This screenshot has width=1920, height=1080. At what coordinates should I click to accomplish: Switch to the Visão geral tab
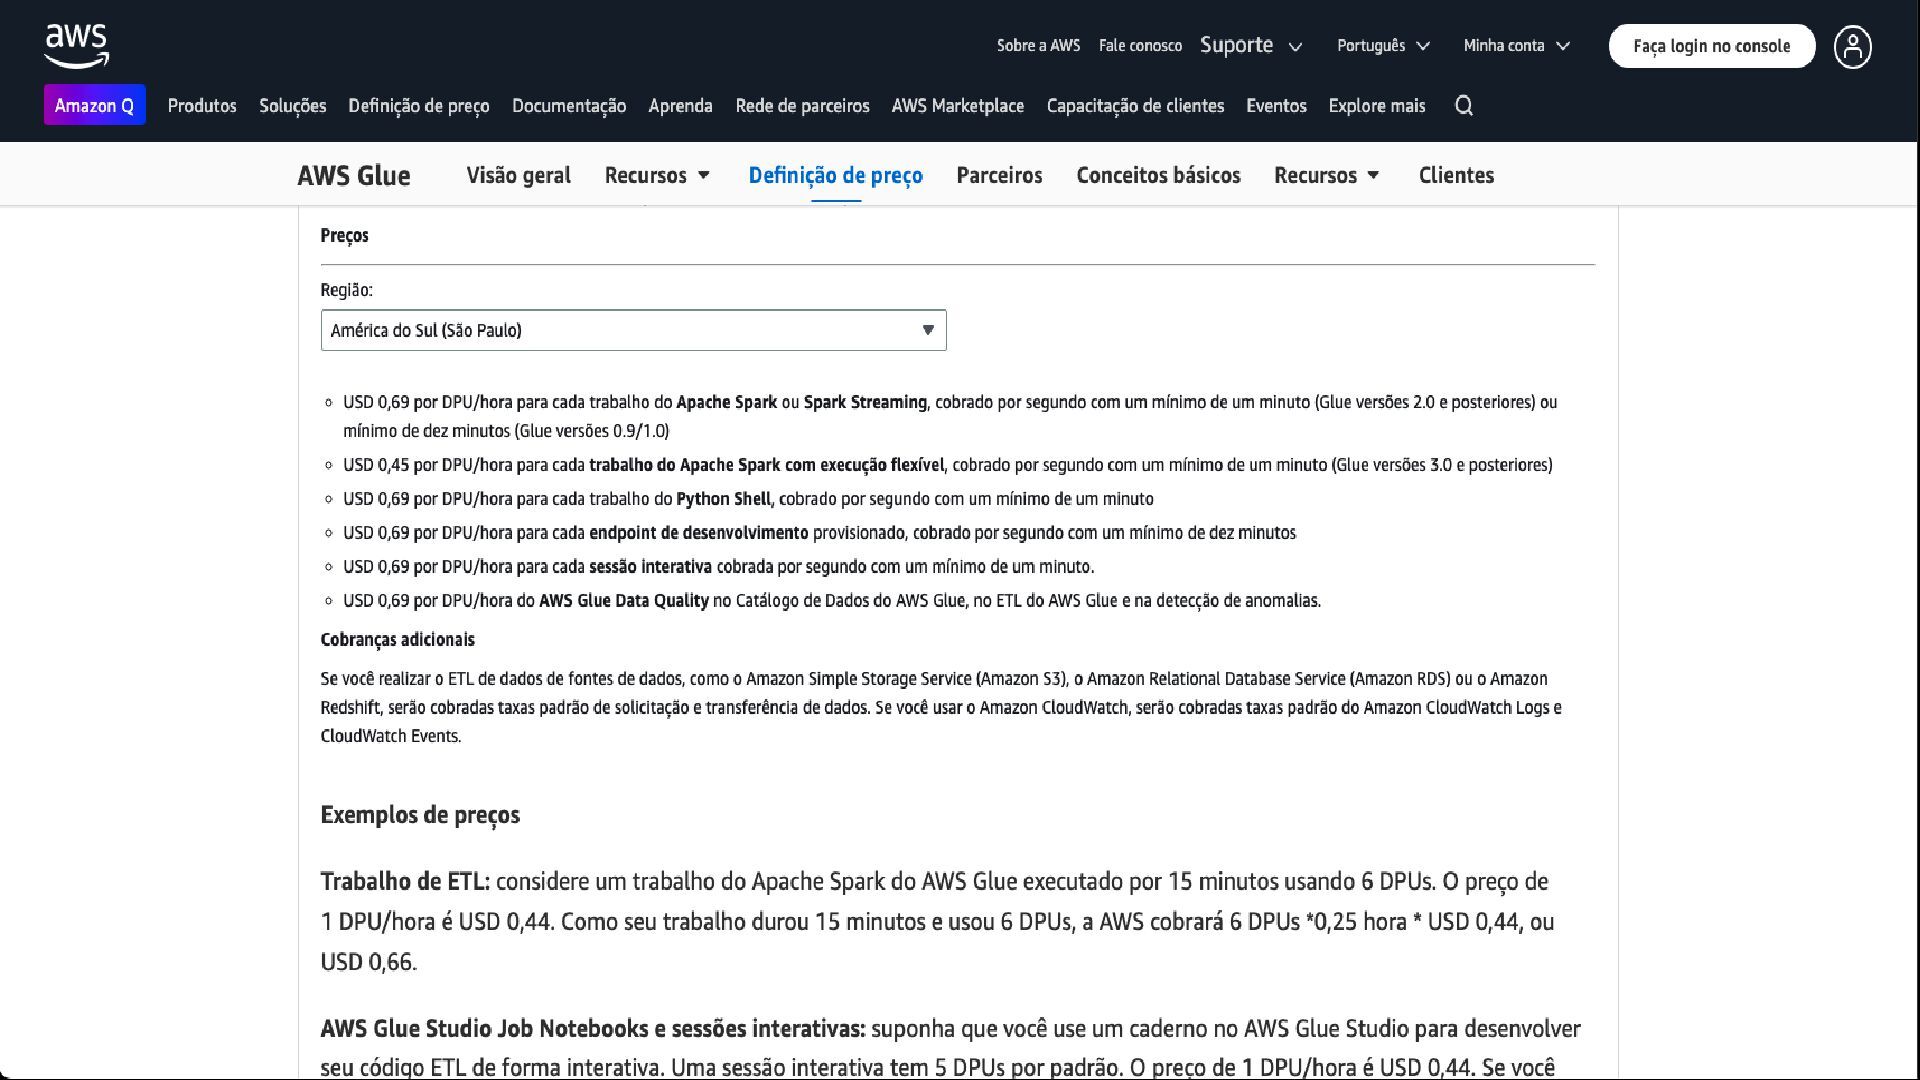click(x=518, y=175)
